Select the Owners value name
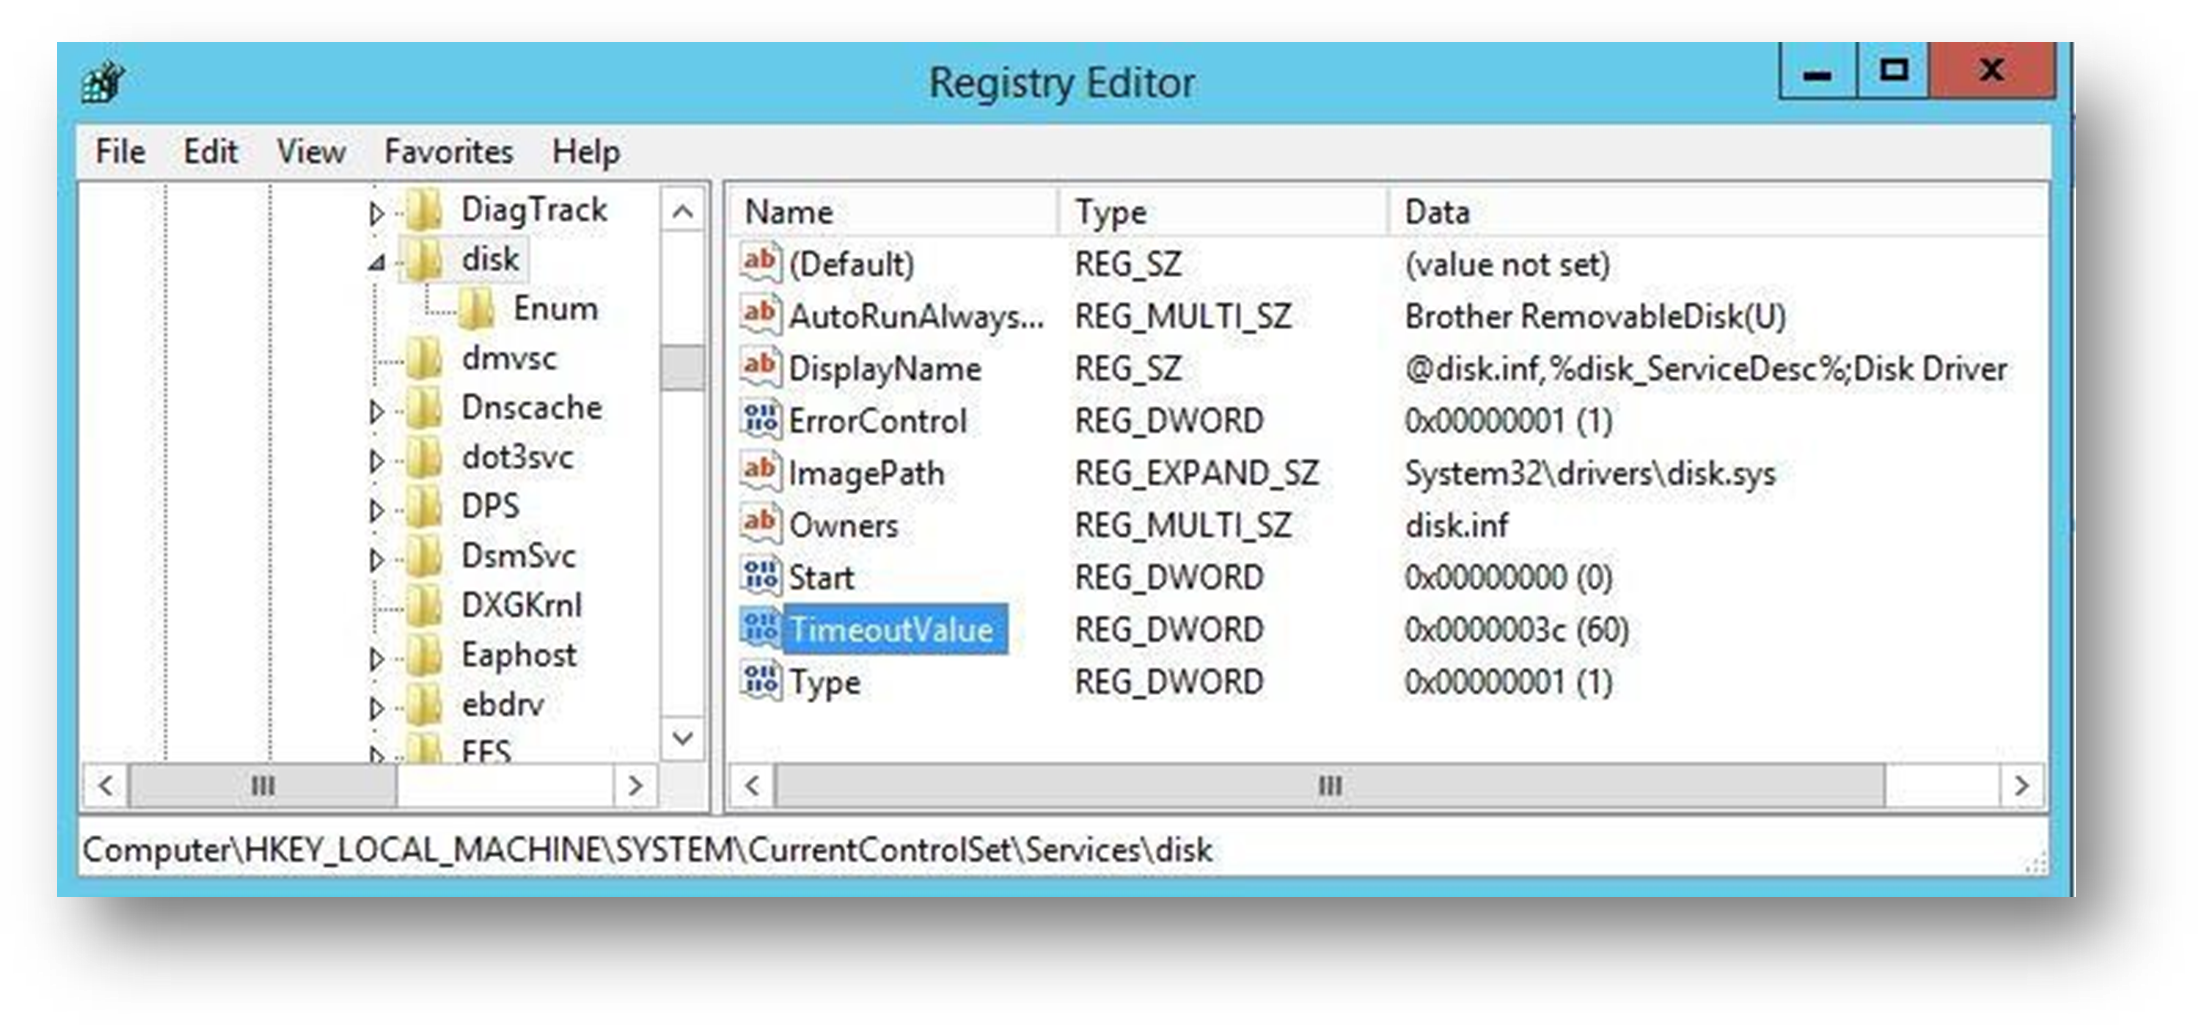This screenshot has width=2198, height=1025. [843, 525]
